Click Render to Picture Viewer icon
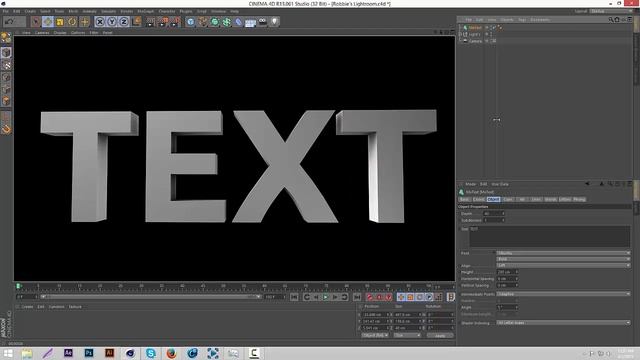Screen dimensions: 640x360 (x=163, y=22)
